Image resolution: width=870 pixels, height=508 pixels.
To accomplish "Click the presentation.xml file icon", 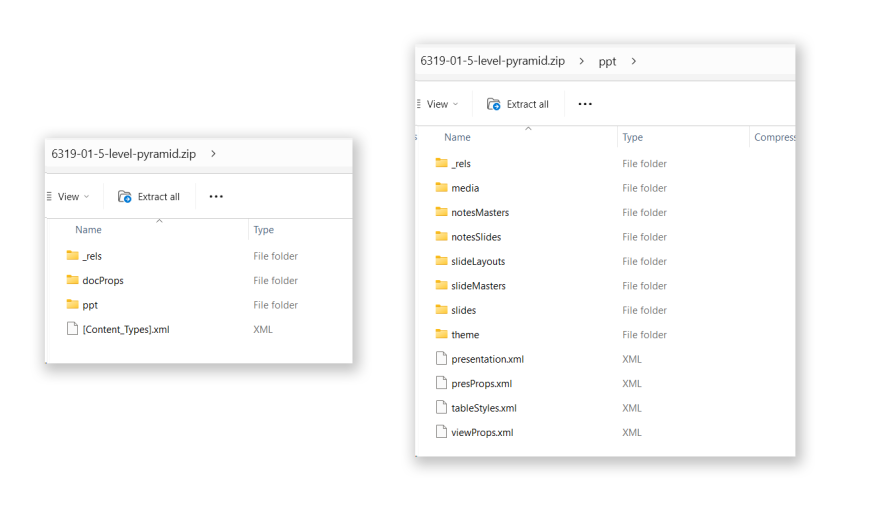I will click(441, 358).
